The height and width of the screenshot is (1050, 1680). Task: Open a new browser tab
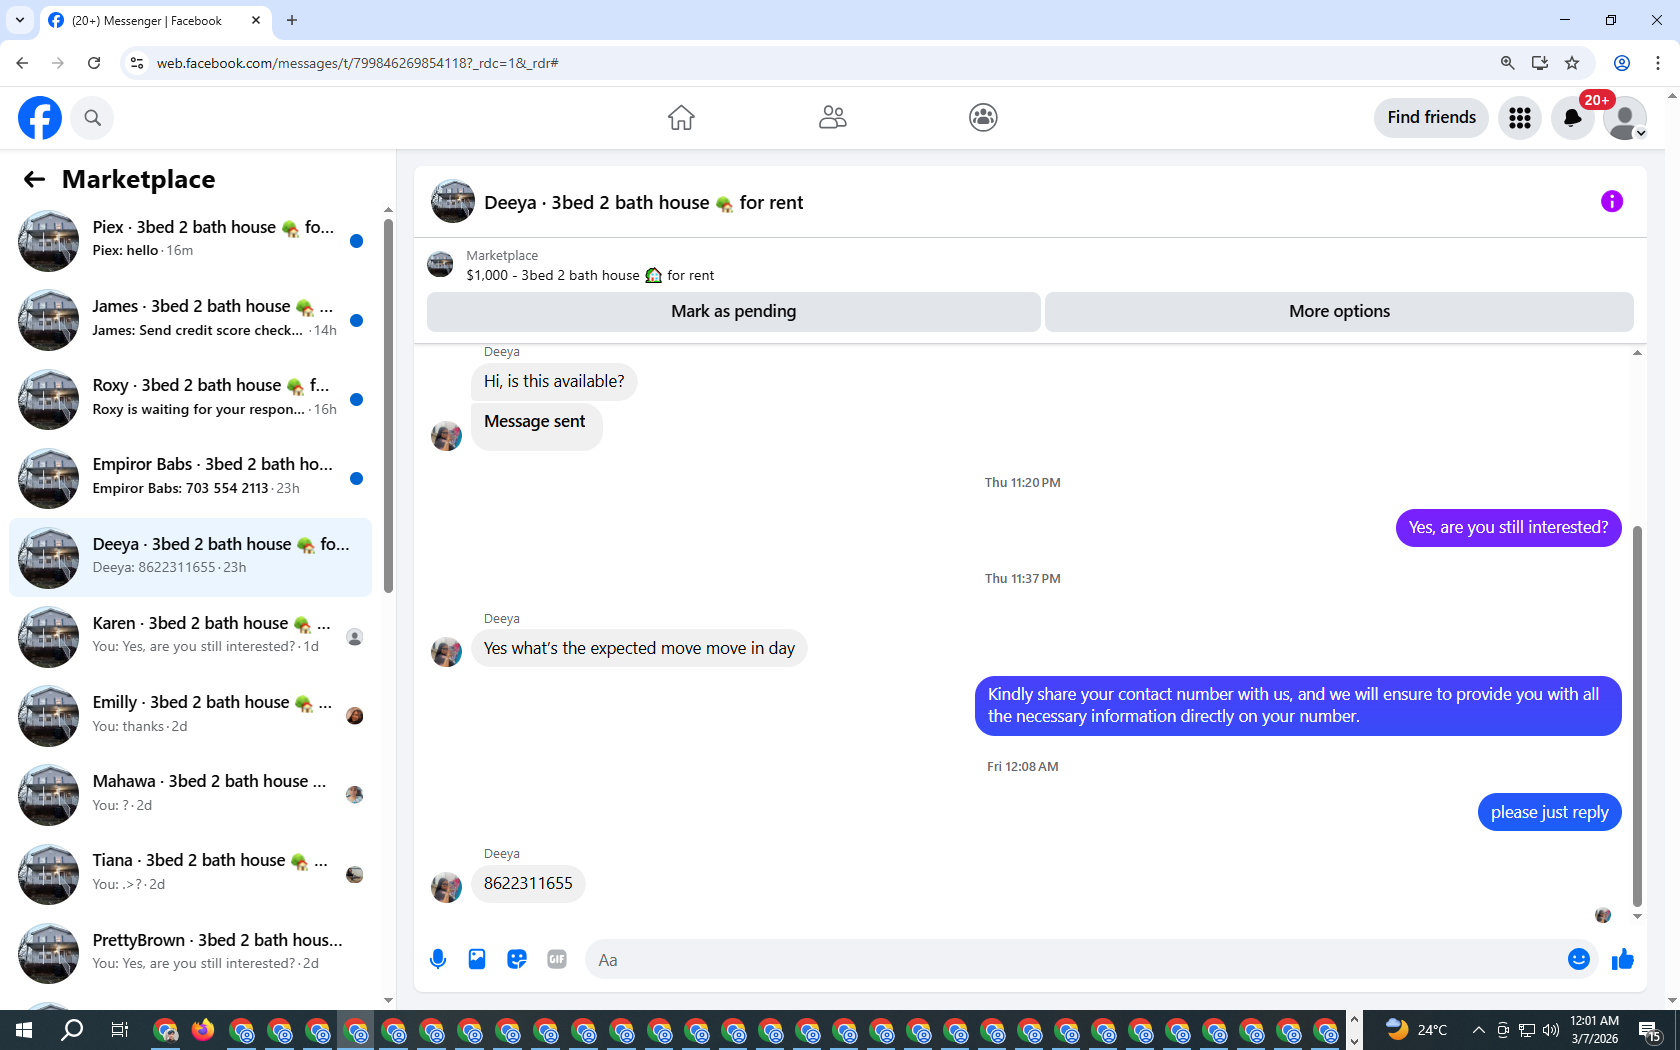[x=292, y=20]
